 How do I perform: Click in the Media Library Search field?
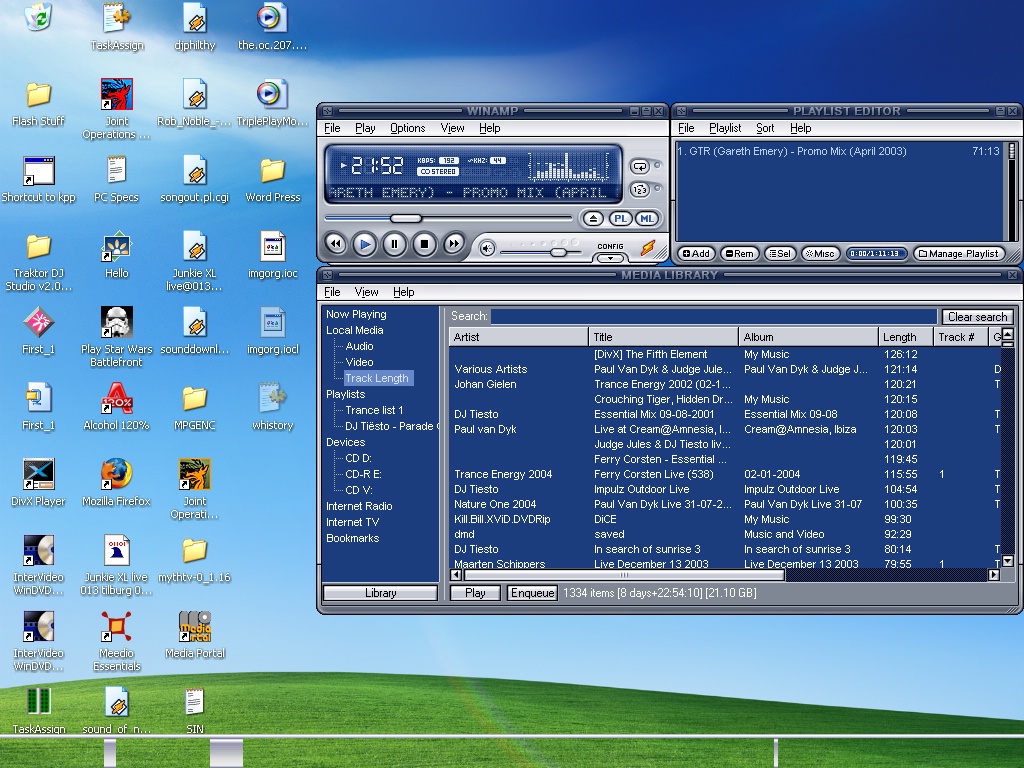[x=714, y=316]
